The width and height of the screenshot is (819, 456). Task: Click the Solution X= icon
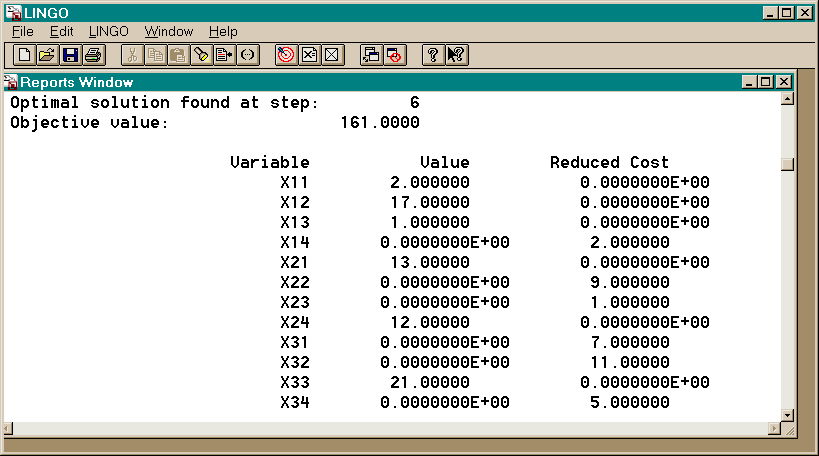(309, 55)
